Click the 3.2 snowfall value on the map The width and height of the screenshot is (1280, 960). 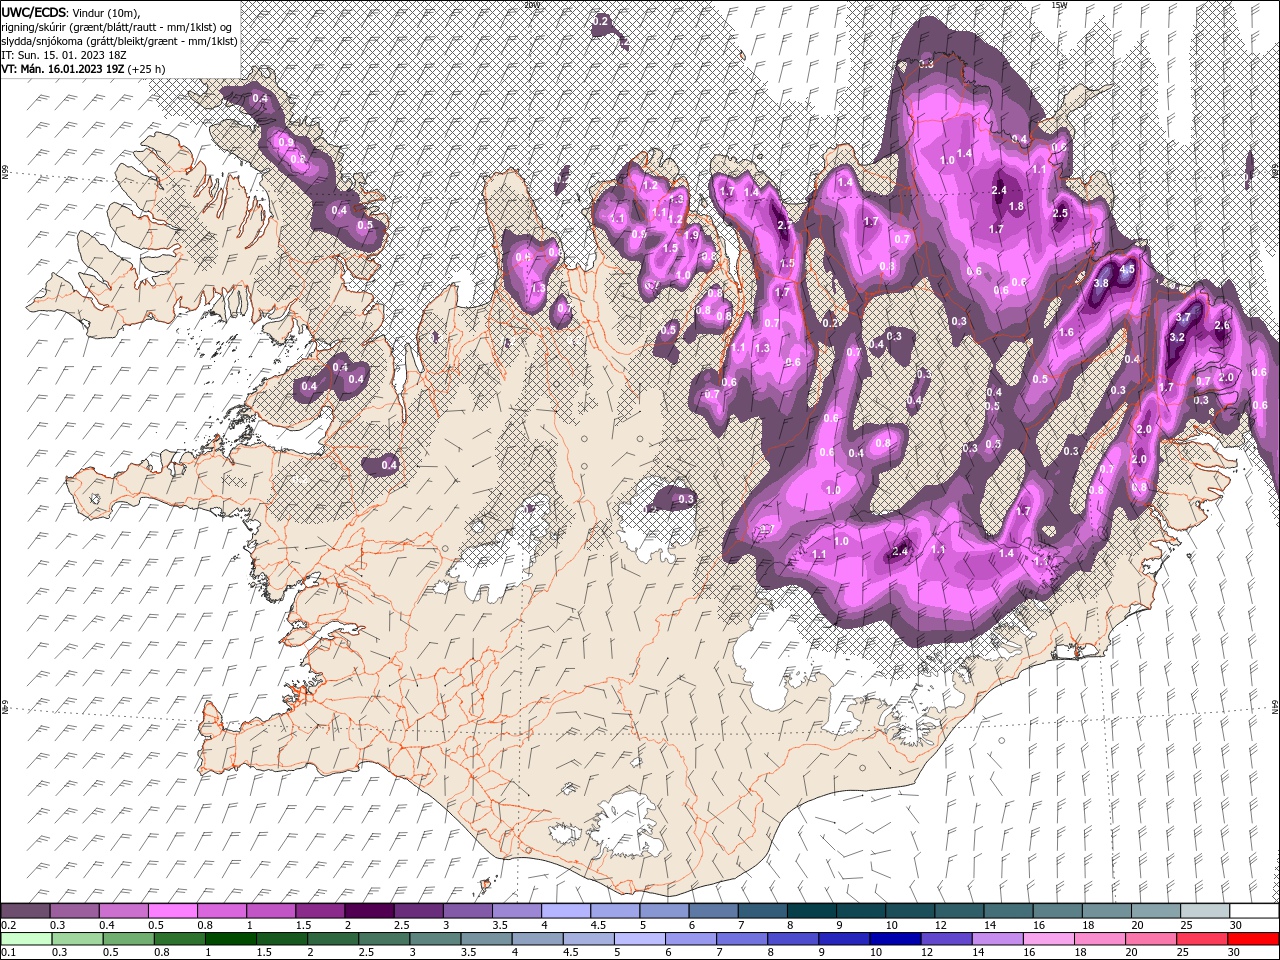coord(1177,338)
